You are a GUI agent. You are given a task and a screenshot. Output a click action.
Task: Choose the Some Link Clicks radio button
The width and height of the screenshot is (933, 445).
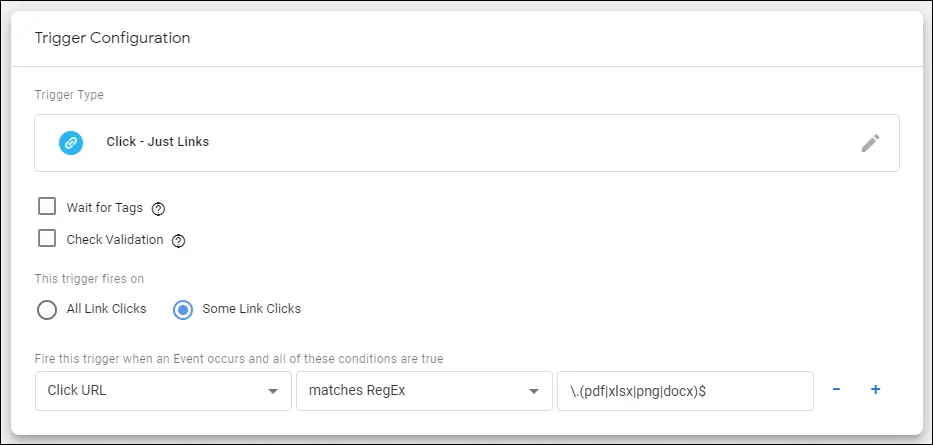tap(183, 310)
